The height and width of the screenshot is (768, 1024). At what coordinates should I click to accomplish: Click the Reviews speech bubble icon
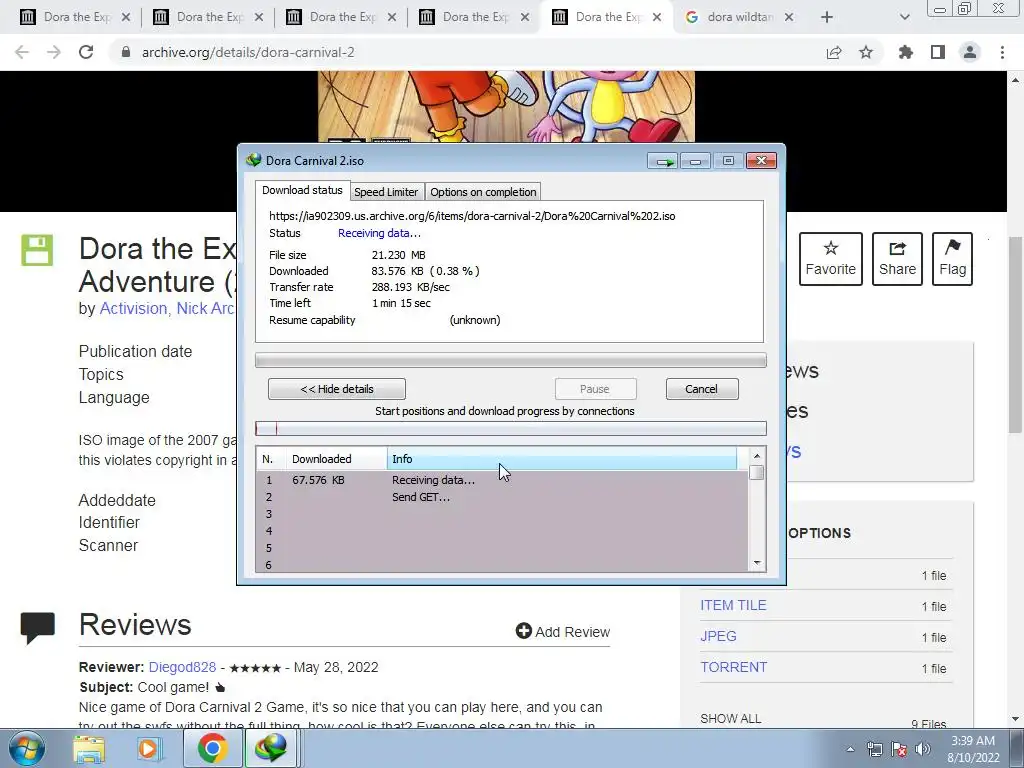click(37, 628)
